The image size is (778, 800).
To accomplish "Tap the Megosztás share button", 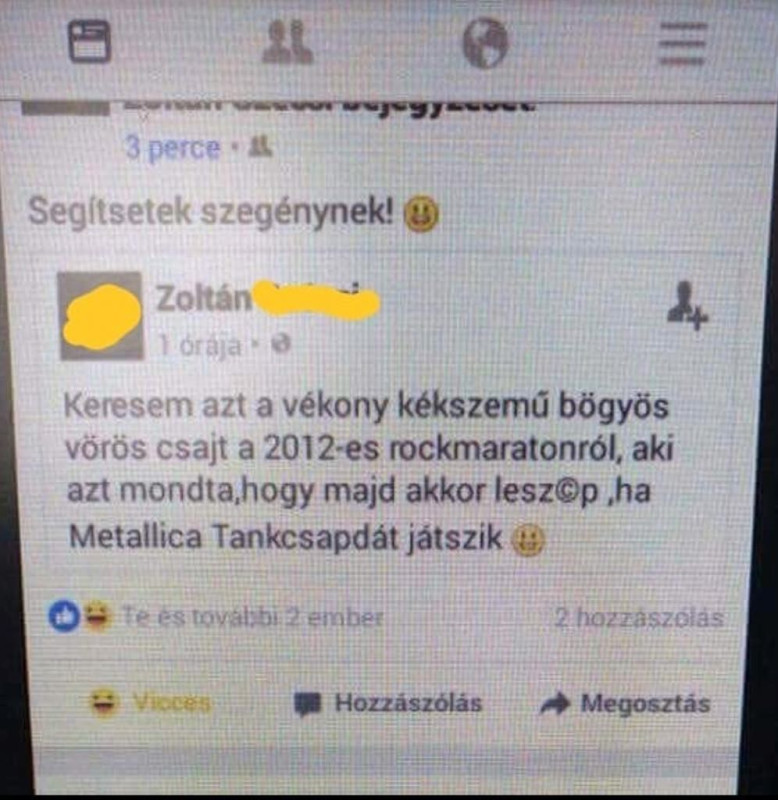I will (625, 704).
